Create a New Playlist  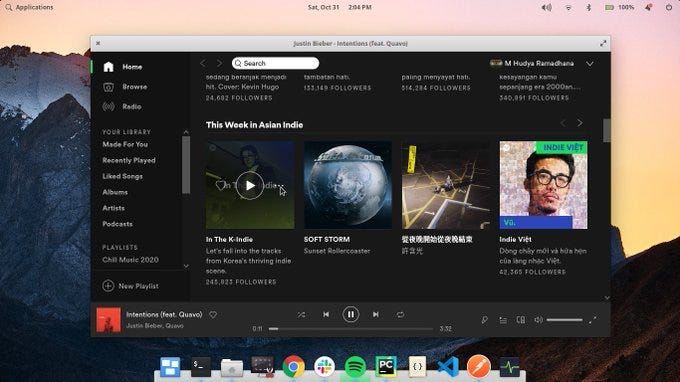click(131, 286)
